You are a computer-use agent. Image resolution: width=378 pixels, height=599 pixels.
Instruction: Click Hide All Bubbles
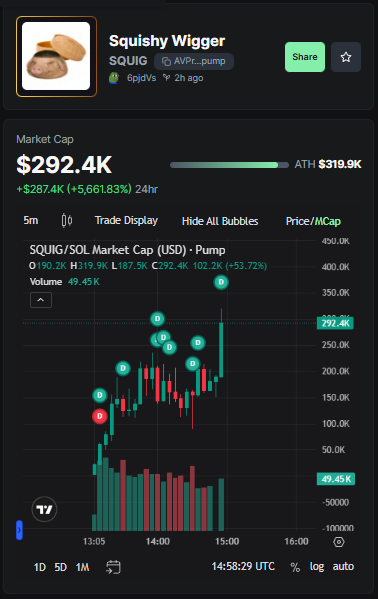click(x=220, y=221)
